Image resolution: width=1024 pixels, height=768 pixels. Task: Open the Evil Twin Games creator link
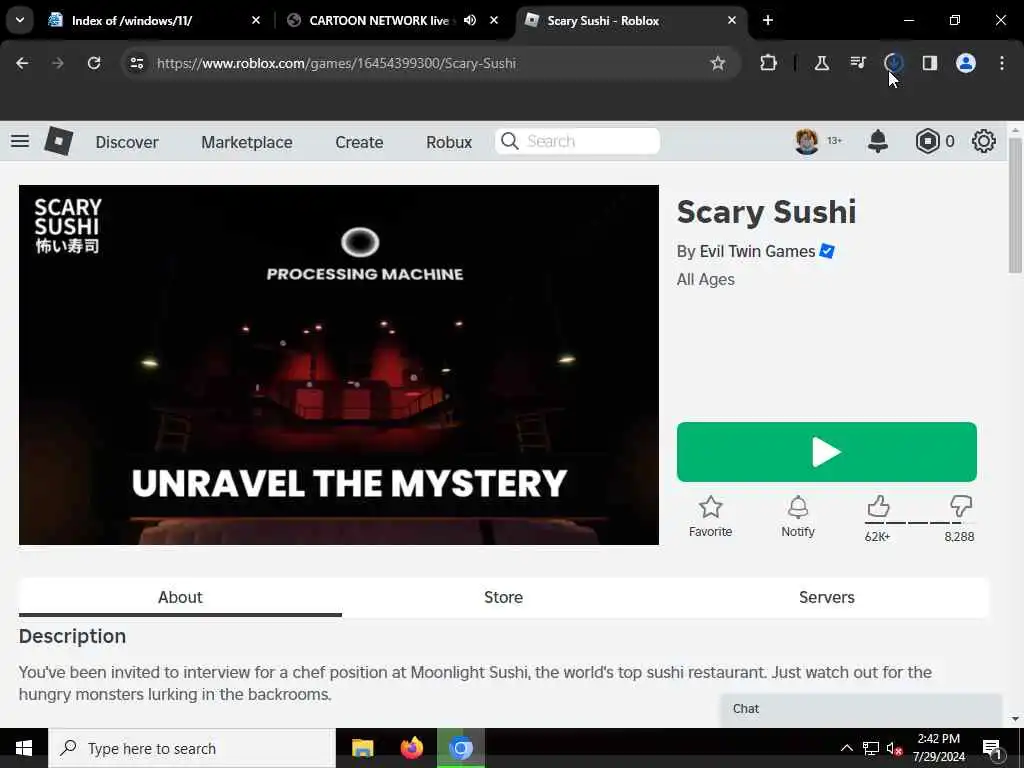[x=757, y=251]
